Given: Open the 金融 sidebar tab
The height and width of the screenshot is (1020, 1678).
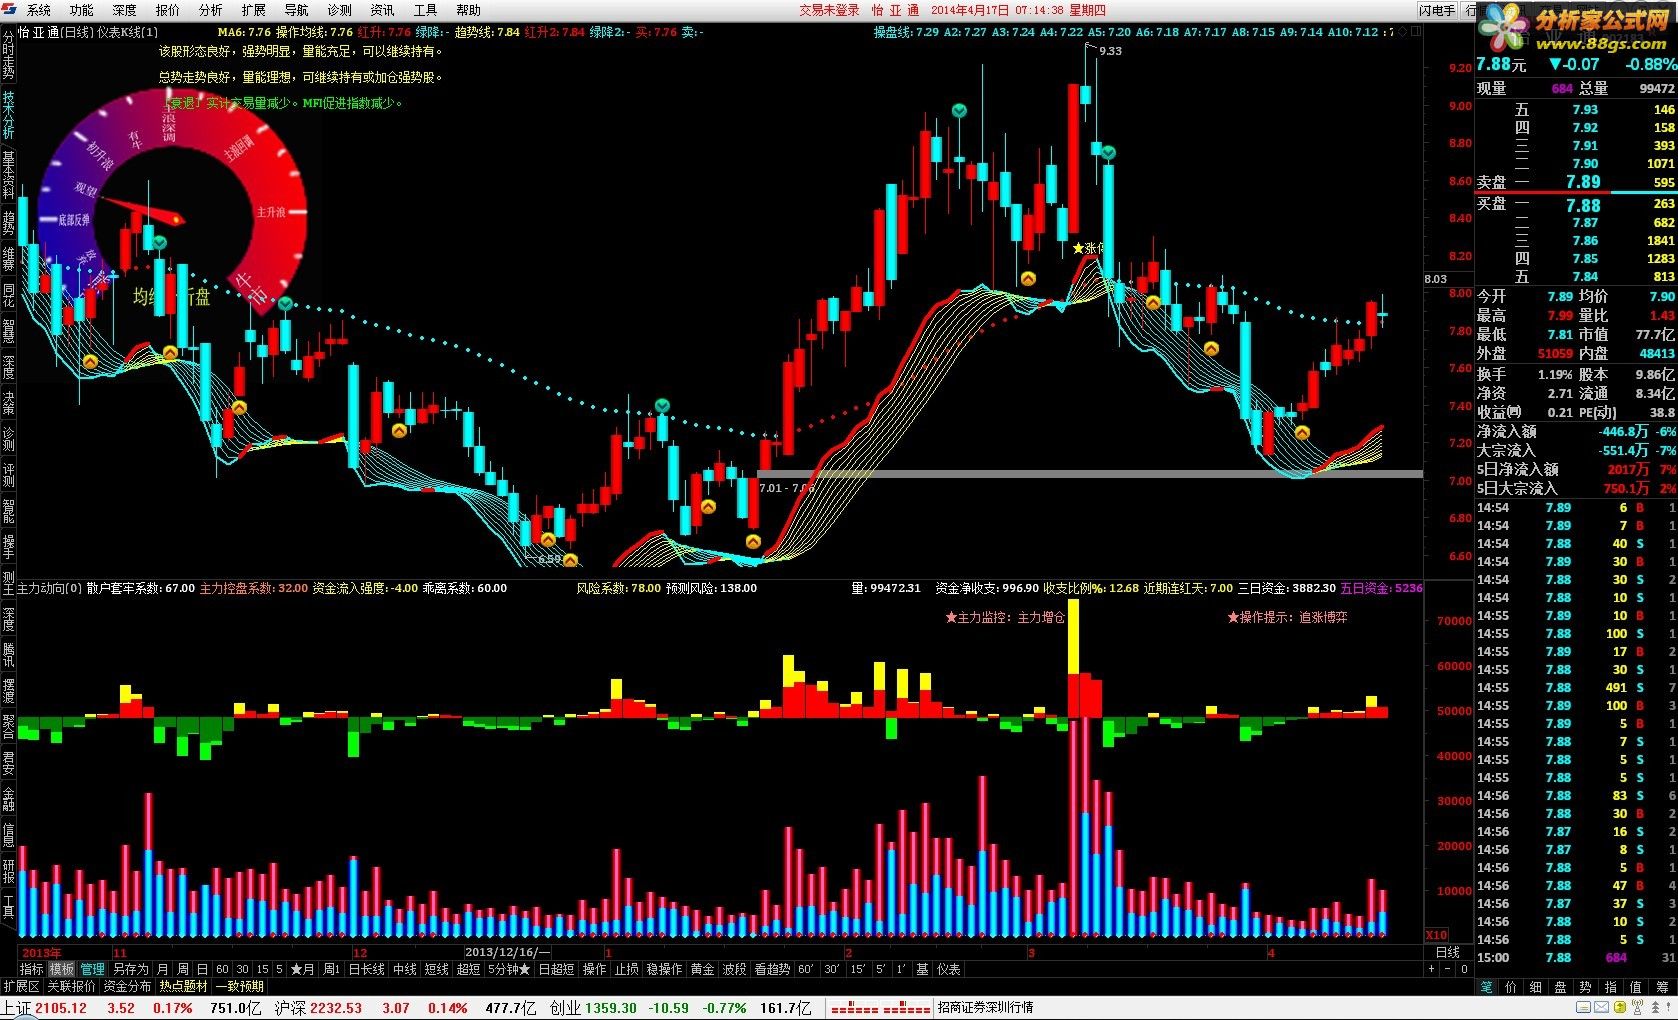Looking at the screenshot, I should coord(8,799).
